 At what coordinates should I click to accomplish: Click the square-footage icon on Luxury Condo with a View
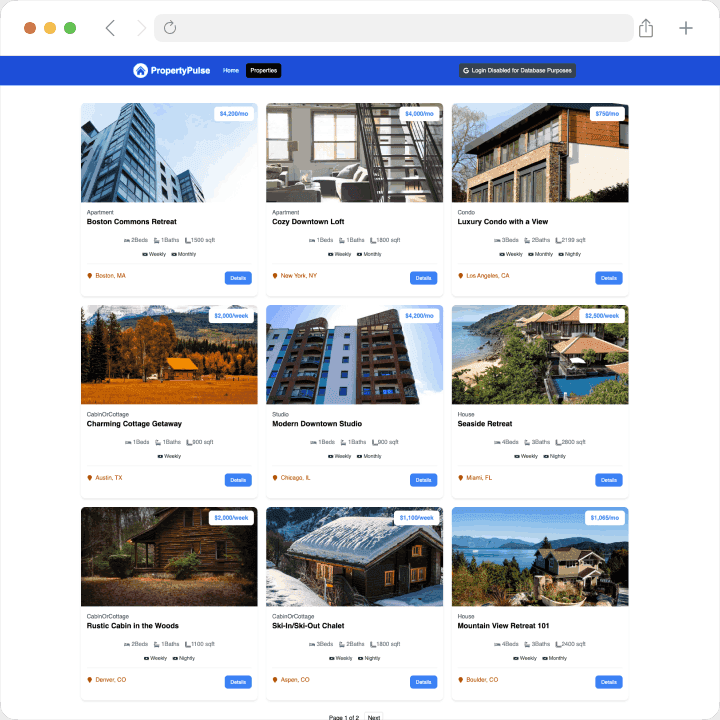click(x=558, y=240)
